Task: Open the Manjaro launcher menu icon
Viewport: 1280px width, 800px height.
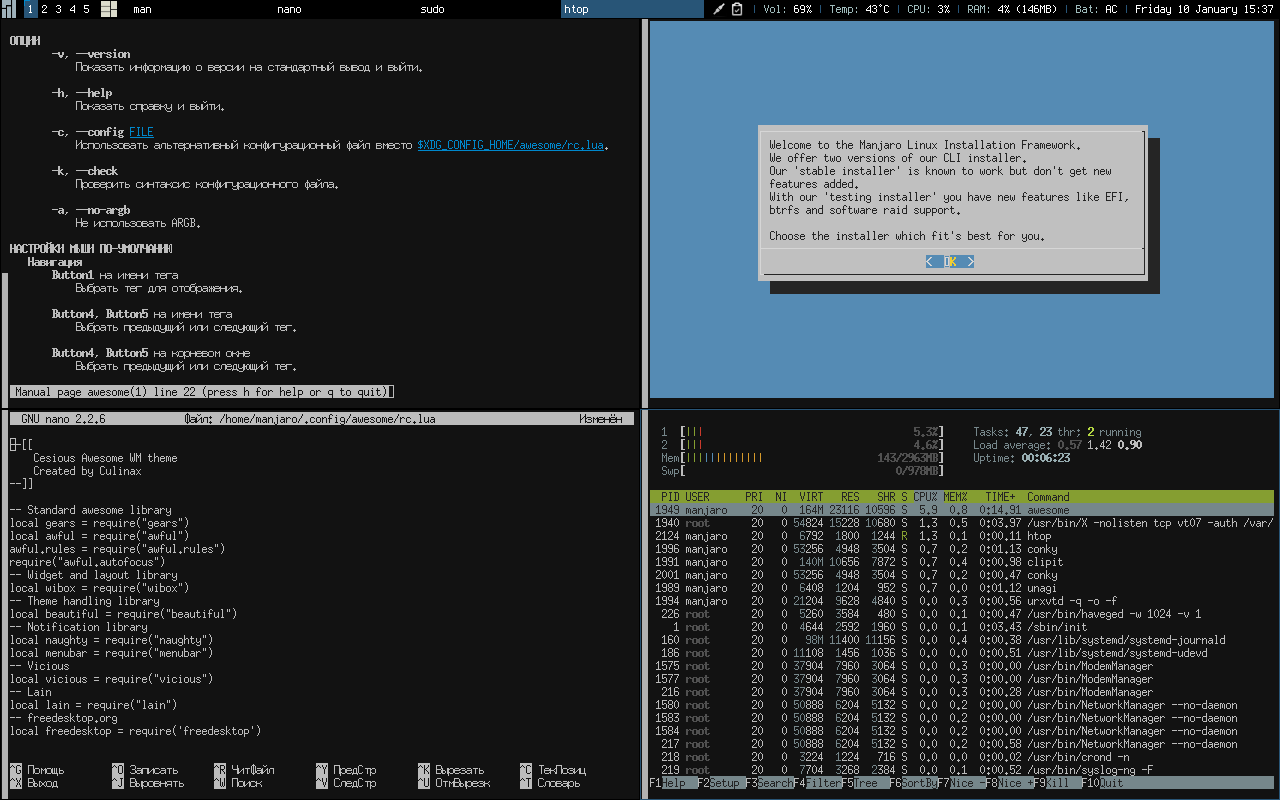Action: (8, 9)
